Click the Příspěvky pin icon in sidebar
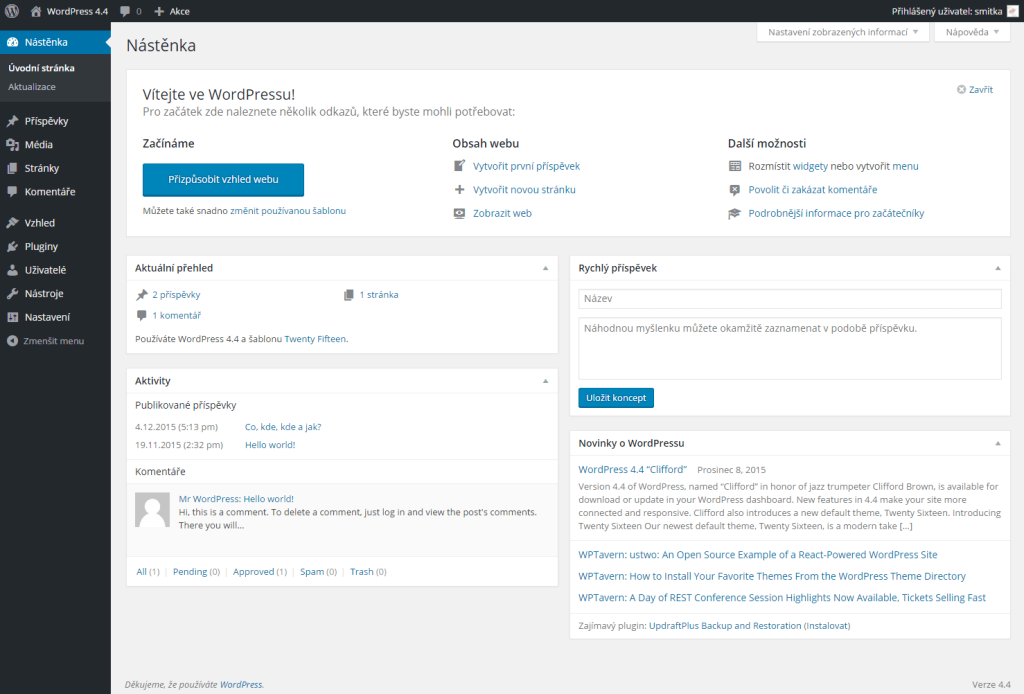The width and height of the screenshot is (1024, 694). tap(12, 121)
